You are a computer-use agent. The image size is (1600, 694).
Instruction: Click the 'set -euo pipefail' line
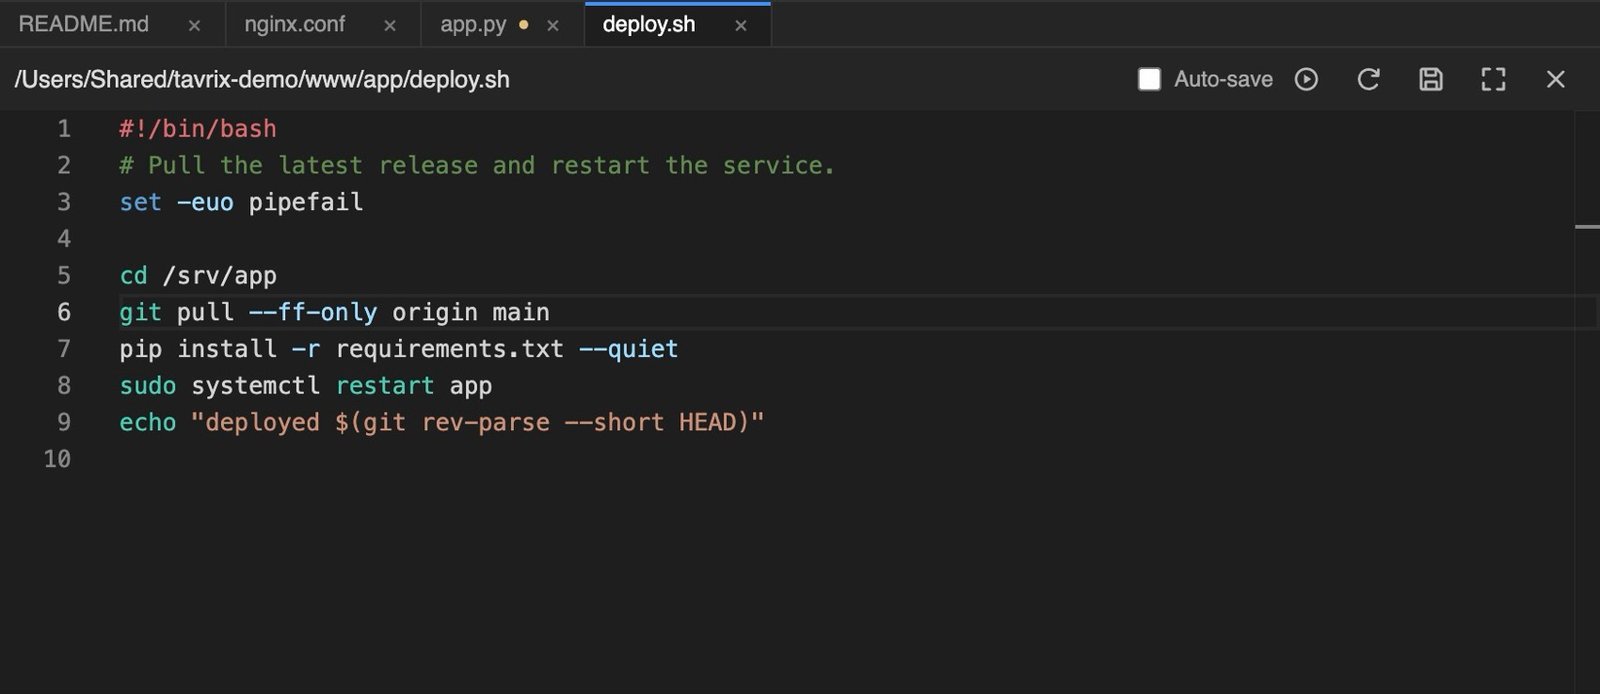tap(241, 202)
